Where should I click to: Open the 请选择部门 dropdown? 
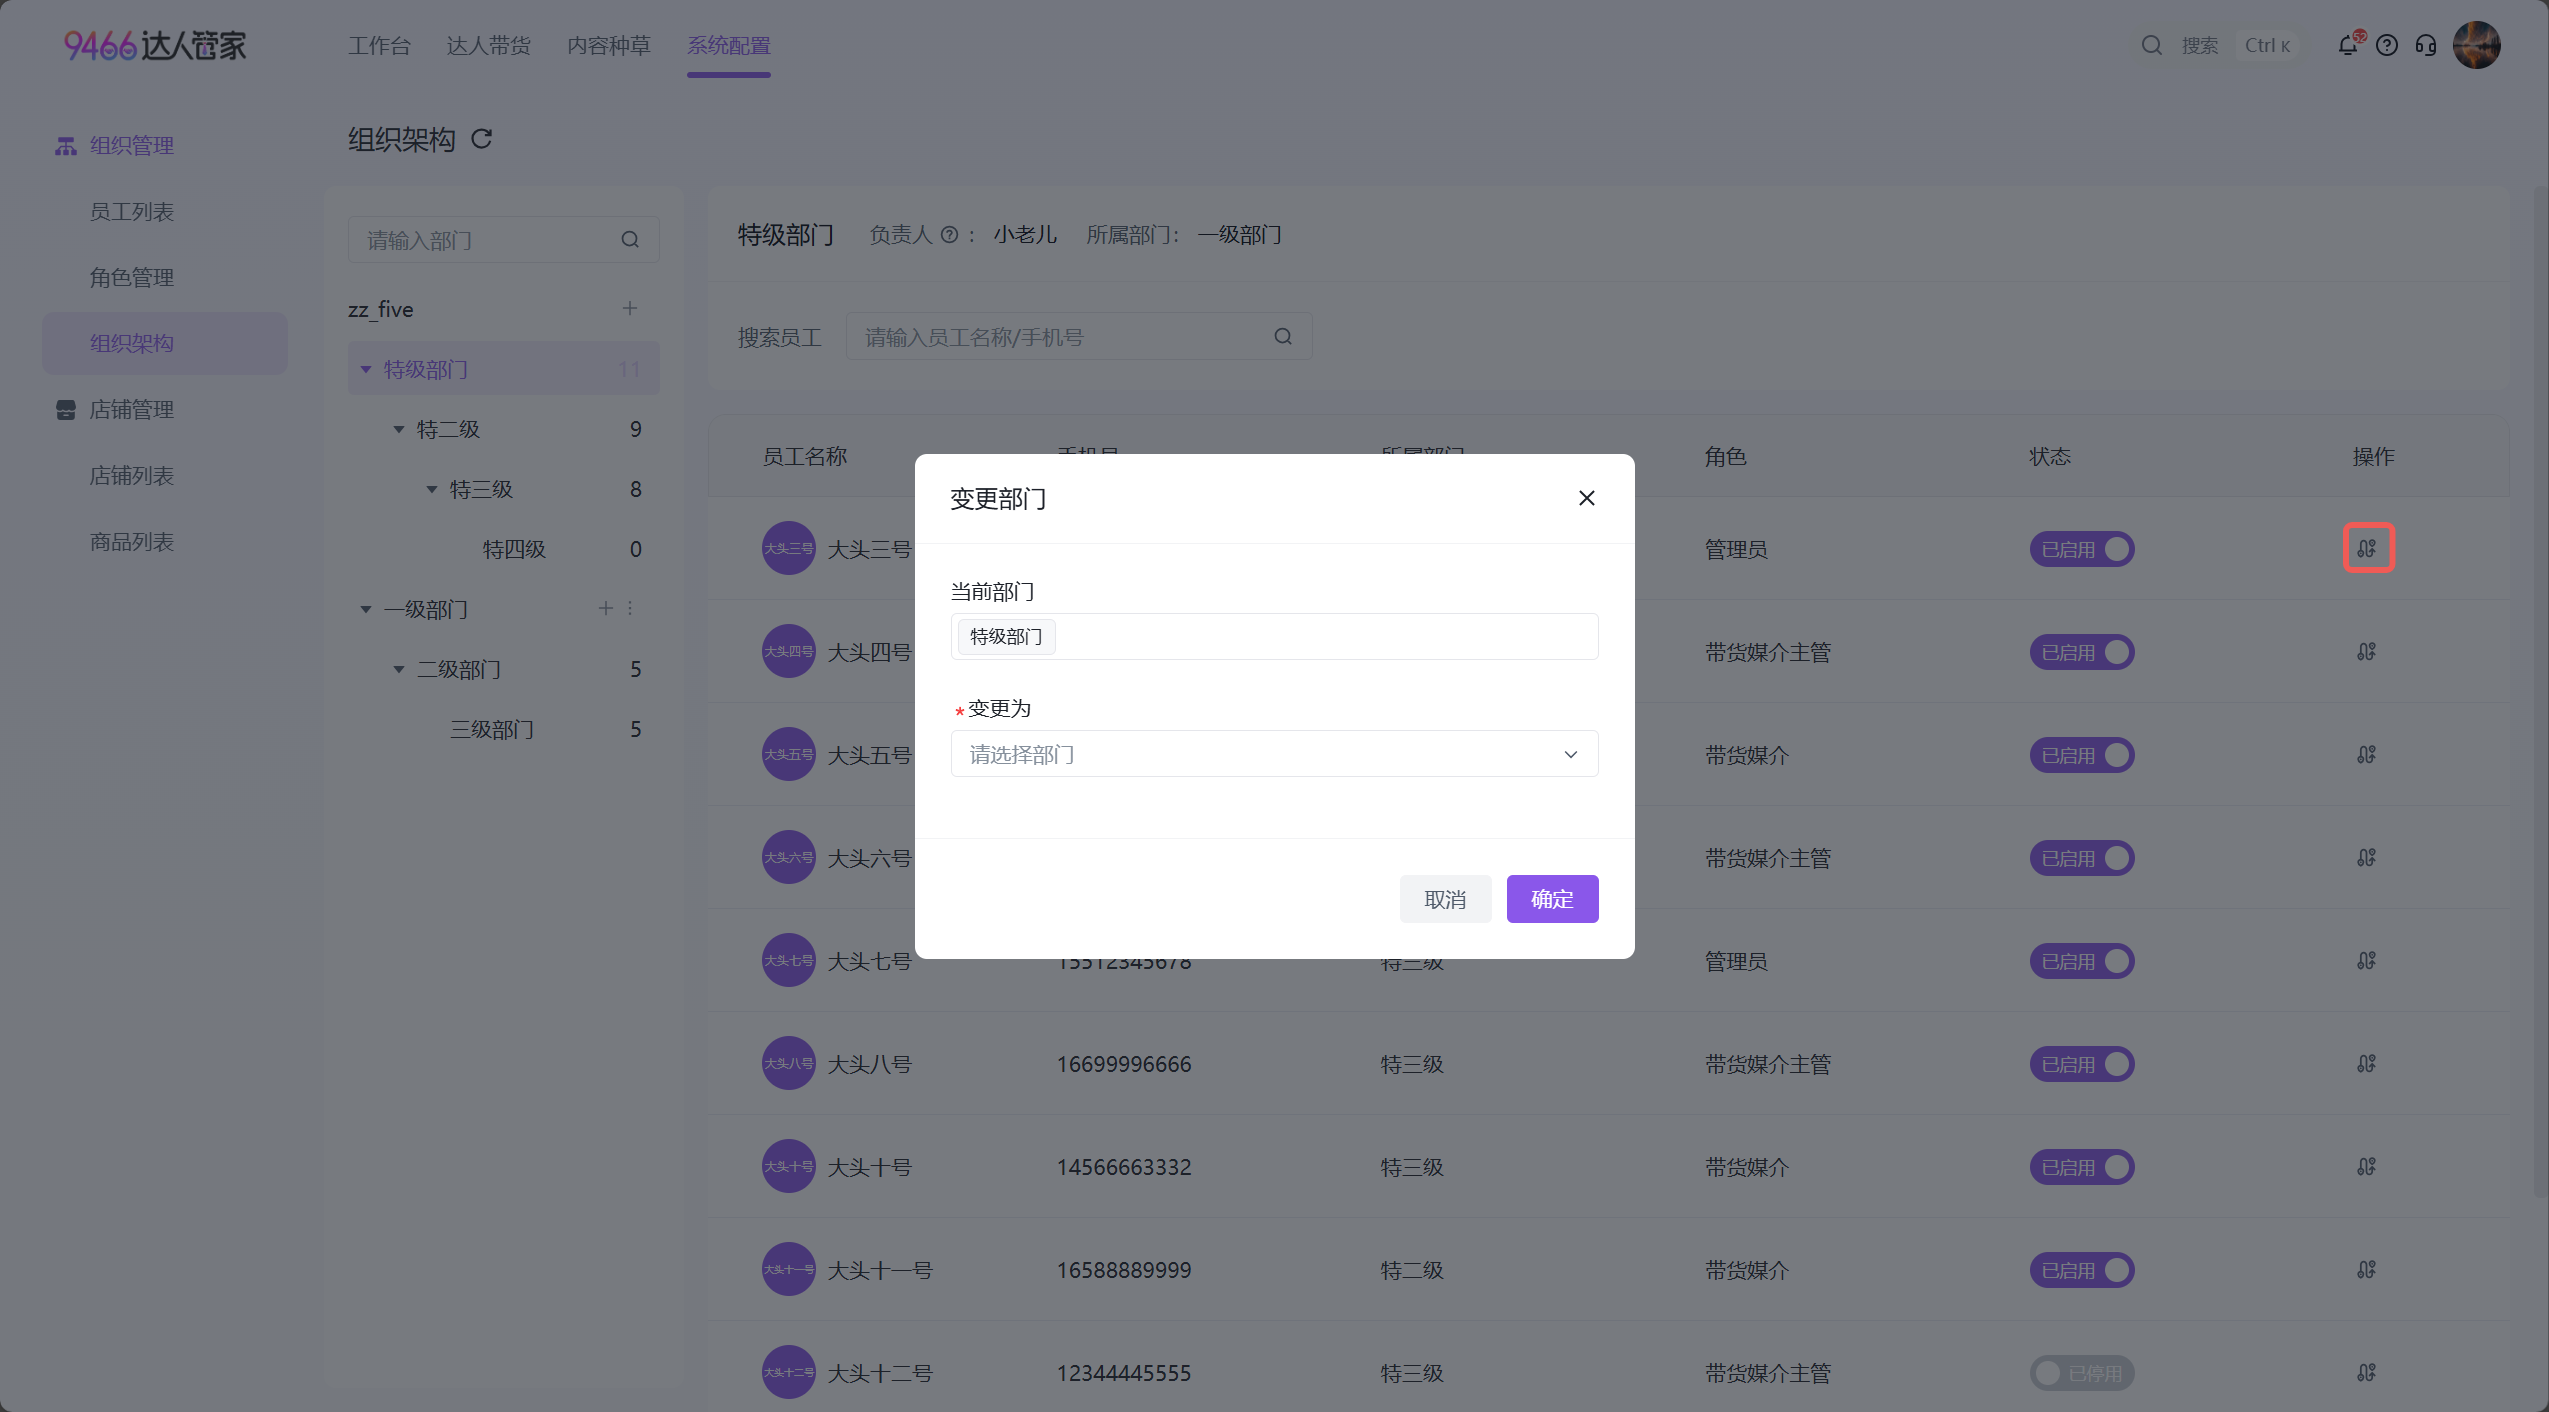[x=1274, y=754]
